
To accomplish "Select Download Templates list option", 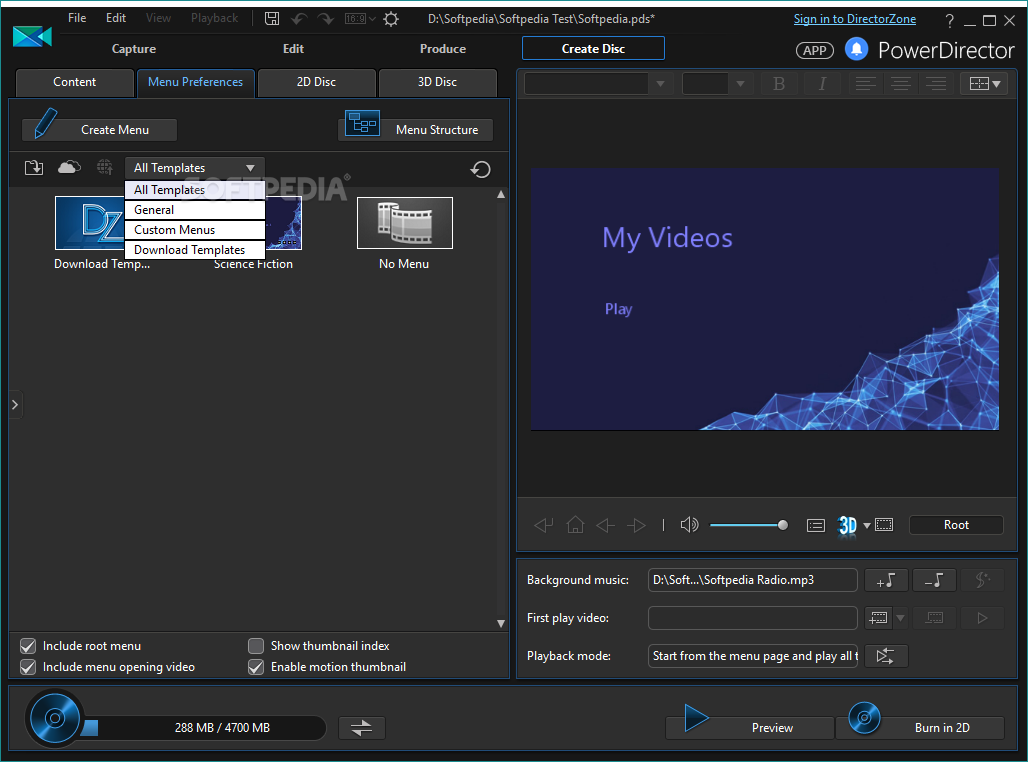I will (x=195, y=250).
